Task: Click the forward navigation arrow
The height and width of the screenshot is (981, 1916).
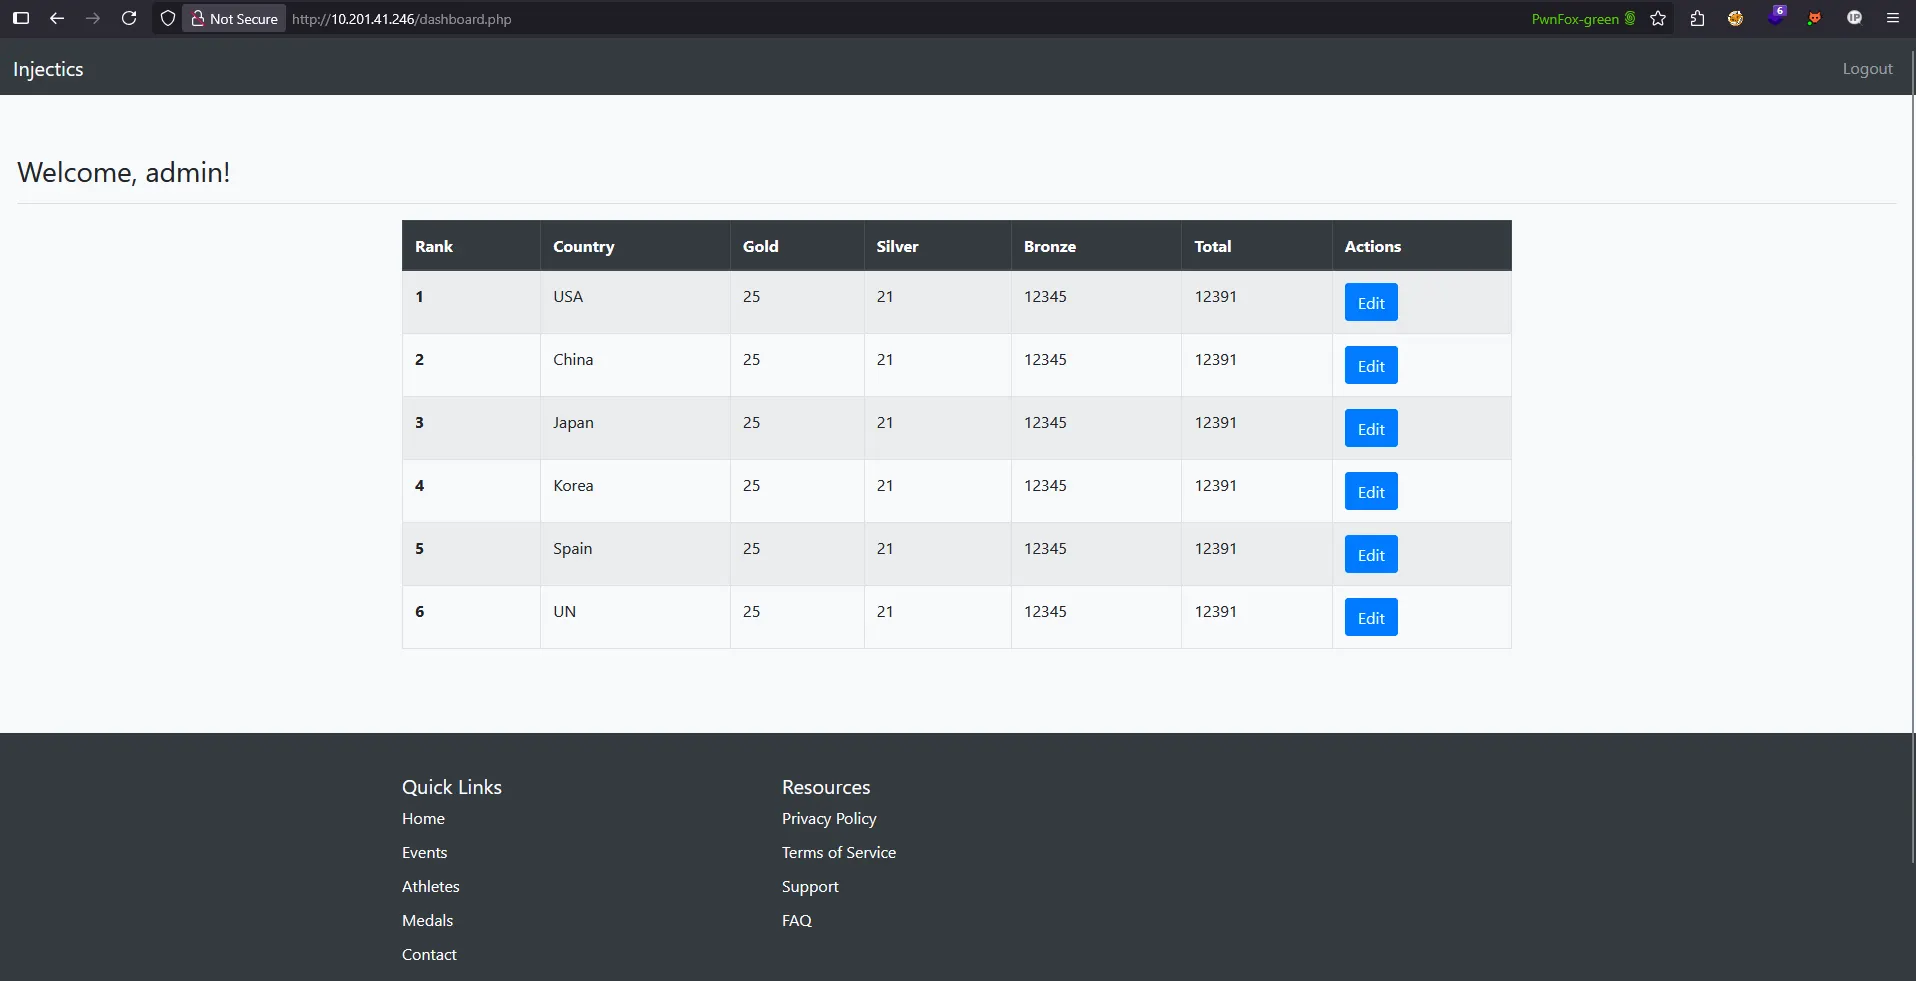Action: click(93, 18)
